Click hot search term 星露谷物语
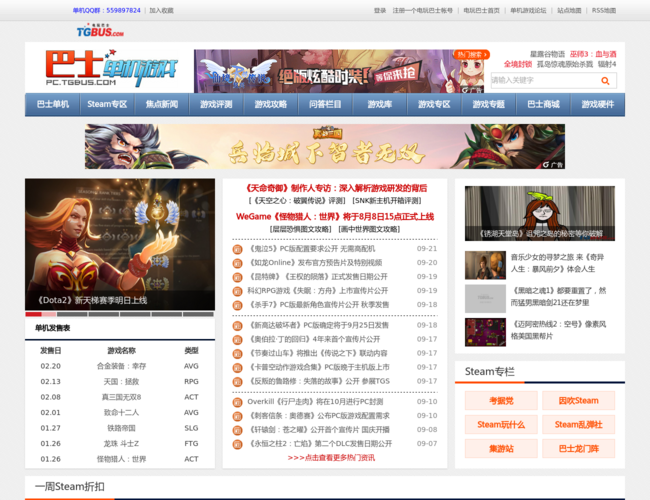Image resolution: width=650 pixels, height=500 pixels. click(547, 54)
